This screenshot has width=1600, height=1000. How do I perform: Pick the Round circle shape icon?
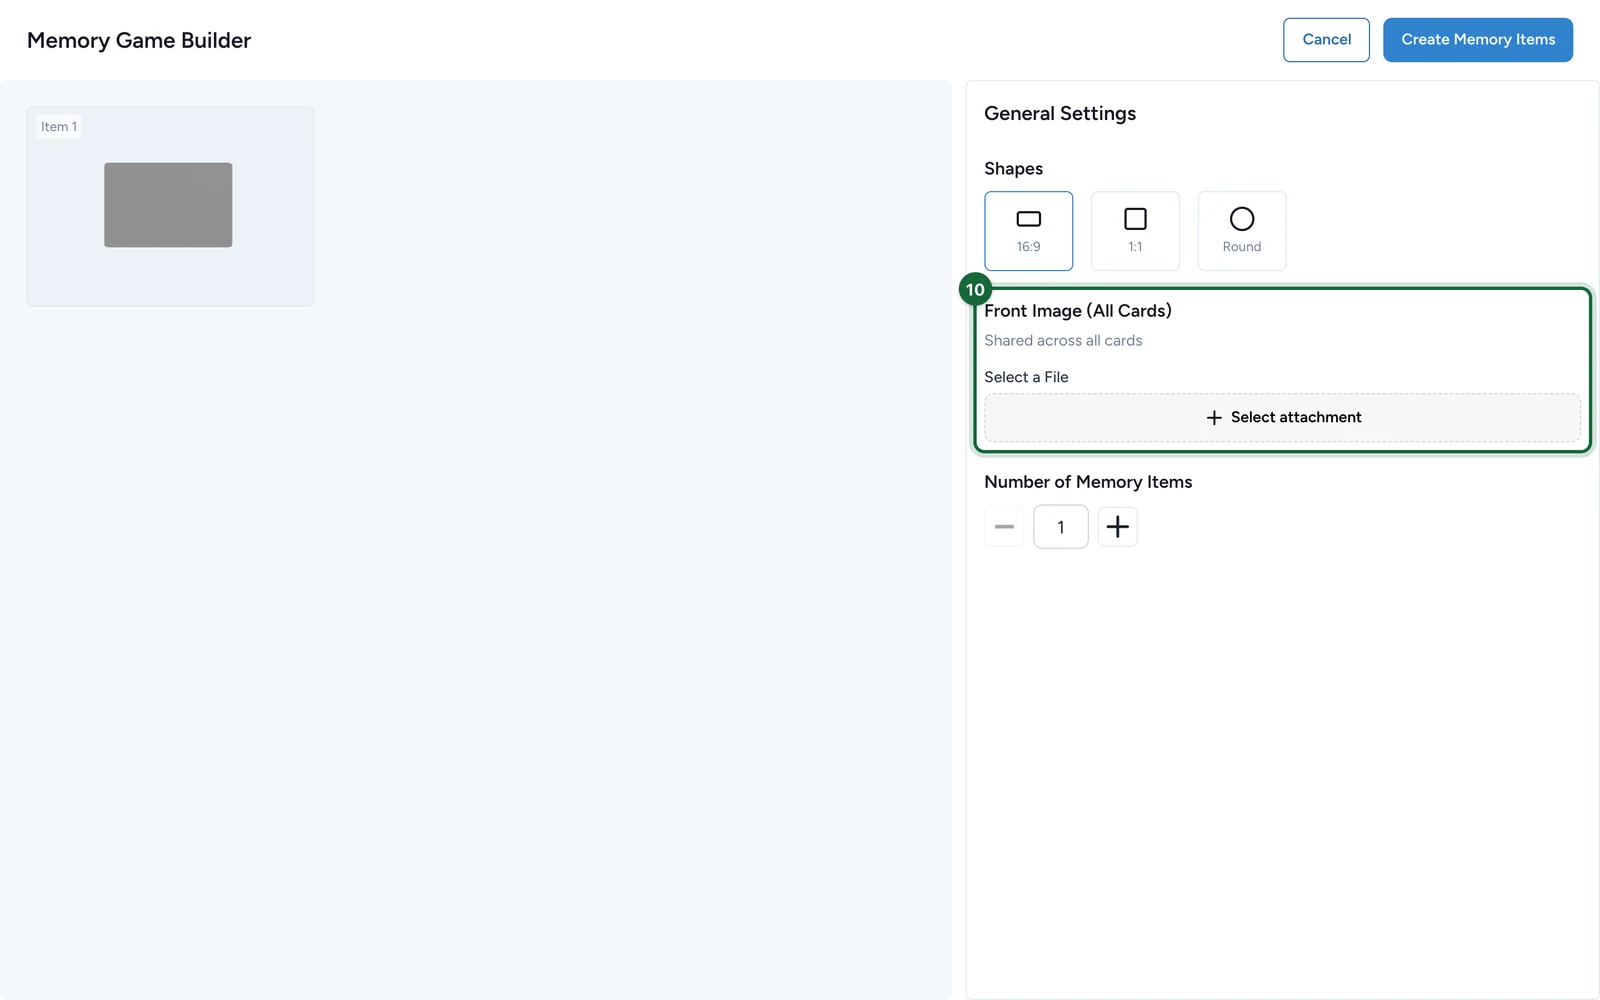1242,219
